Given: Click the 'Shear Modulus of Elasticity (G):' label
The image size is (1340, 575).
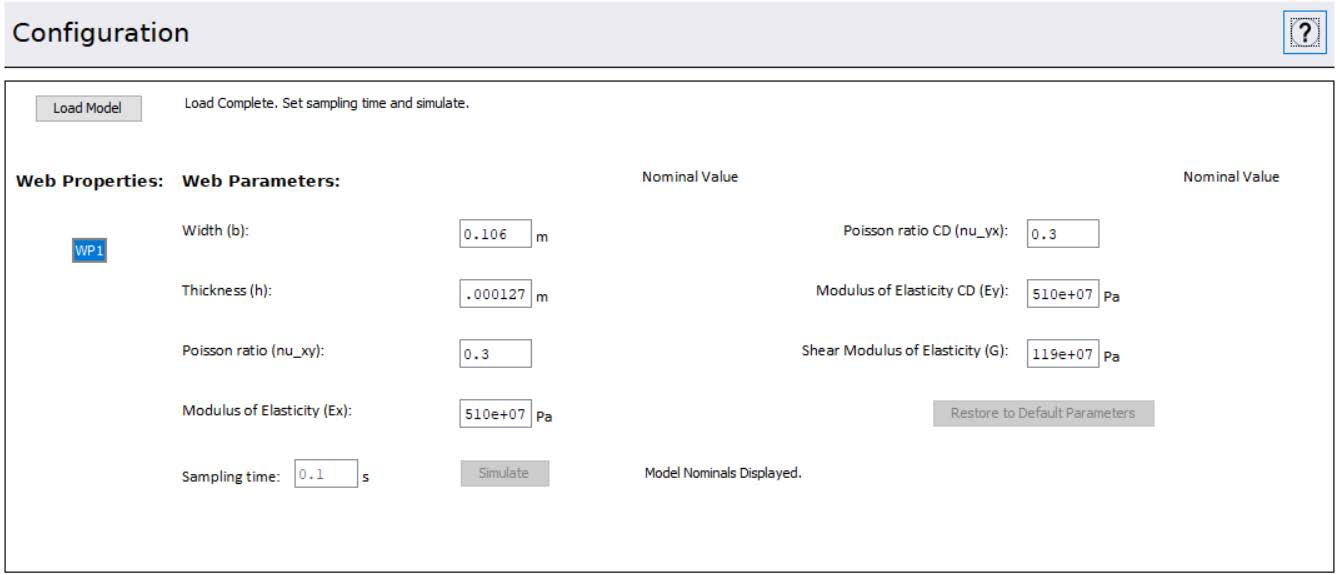Looking at the screenshot, I should click(904, 351).
